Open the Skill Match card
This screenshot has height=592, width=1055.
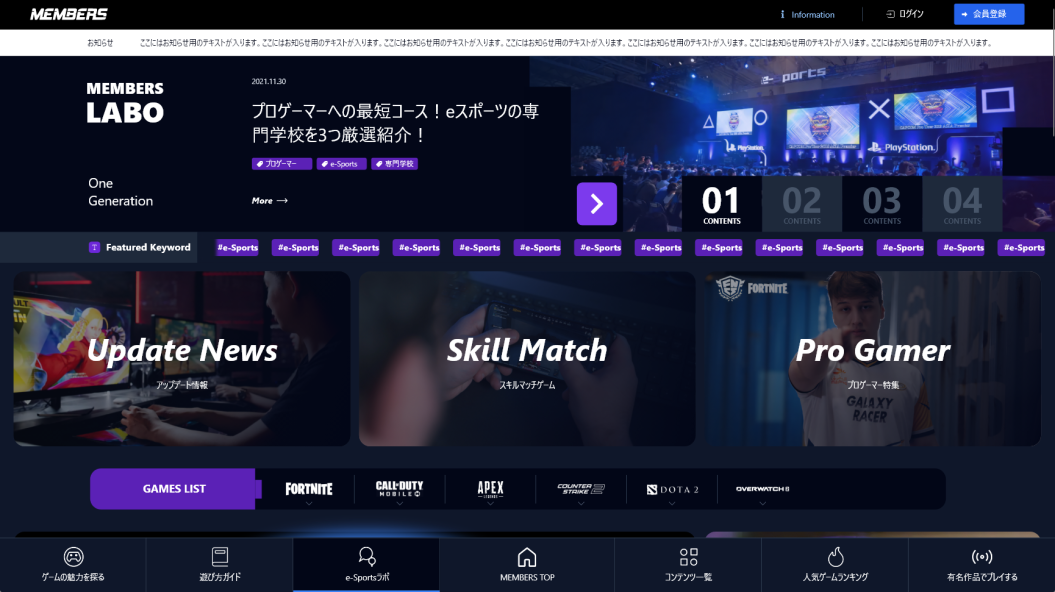tap(527, 359)
